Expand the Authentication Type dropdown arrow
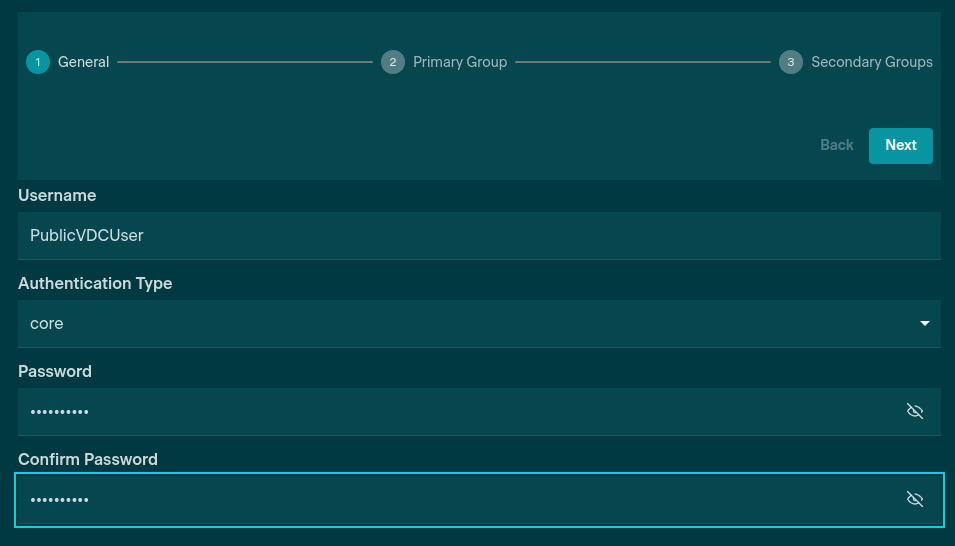 click(x=924, y=324)
